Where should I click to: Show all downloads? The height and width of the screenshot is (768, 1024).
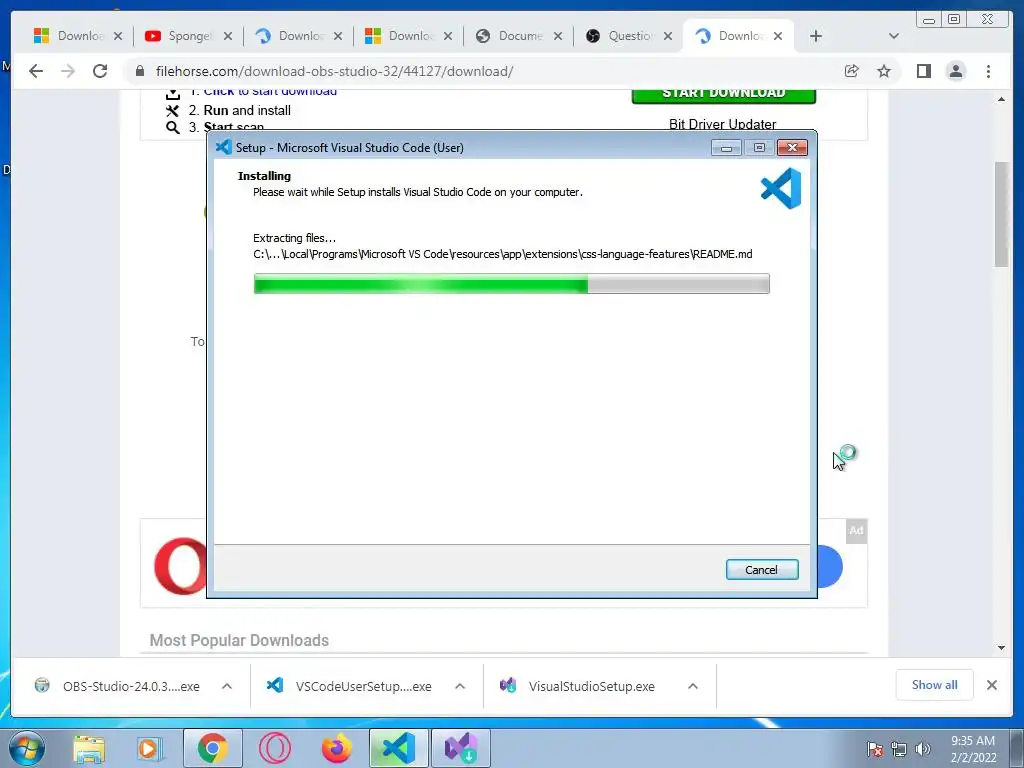coord(935,685)
